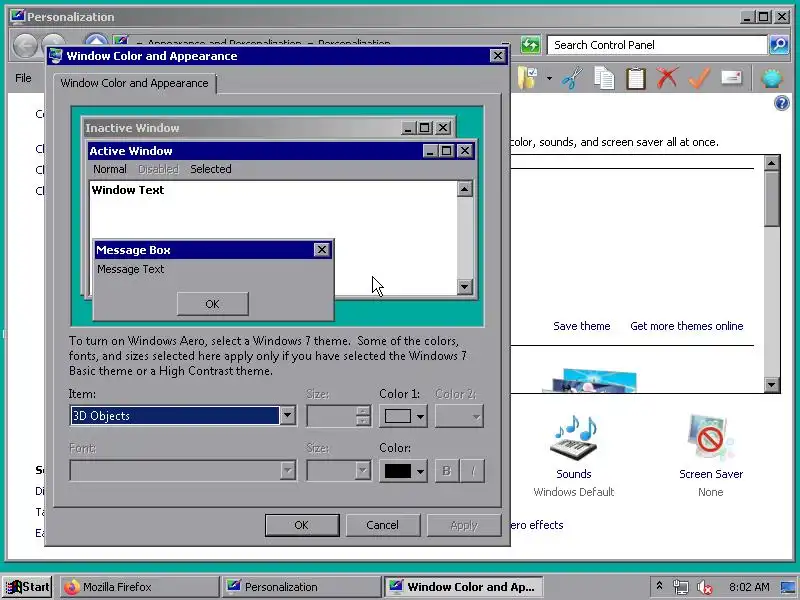
Task: Click the theme list scrollbar thumb
Action: [771, 199]
